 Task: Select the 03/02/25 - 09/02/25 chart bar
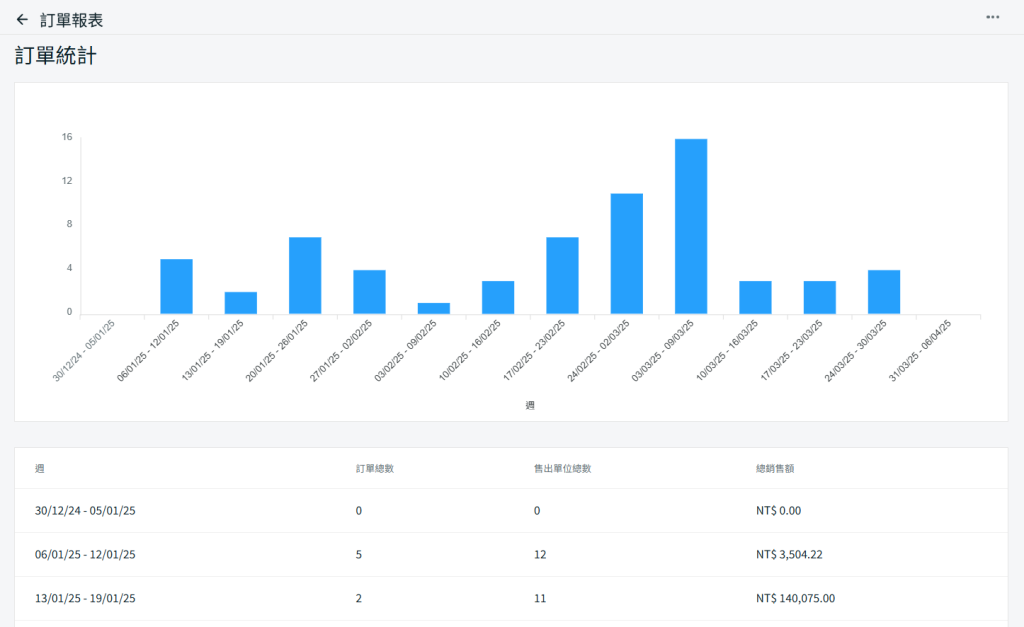pyautogui.click(x=434, y=308)
